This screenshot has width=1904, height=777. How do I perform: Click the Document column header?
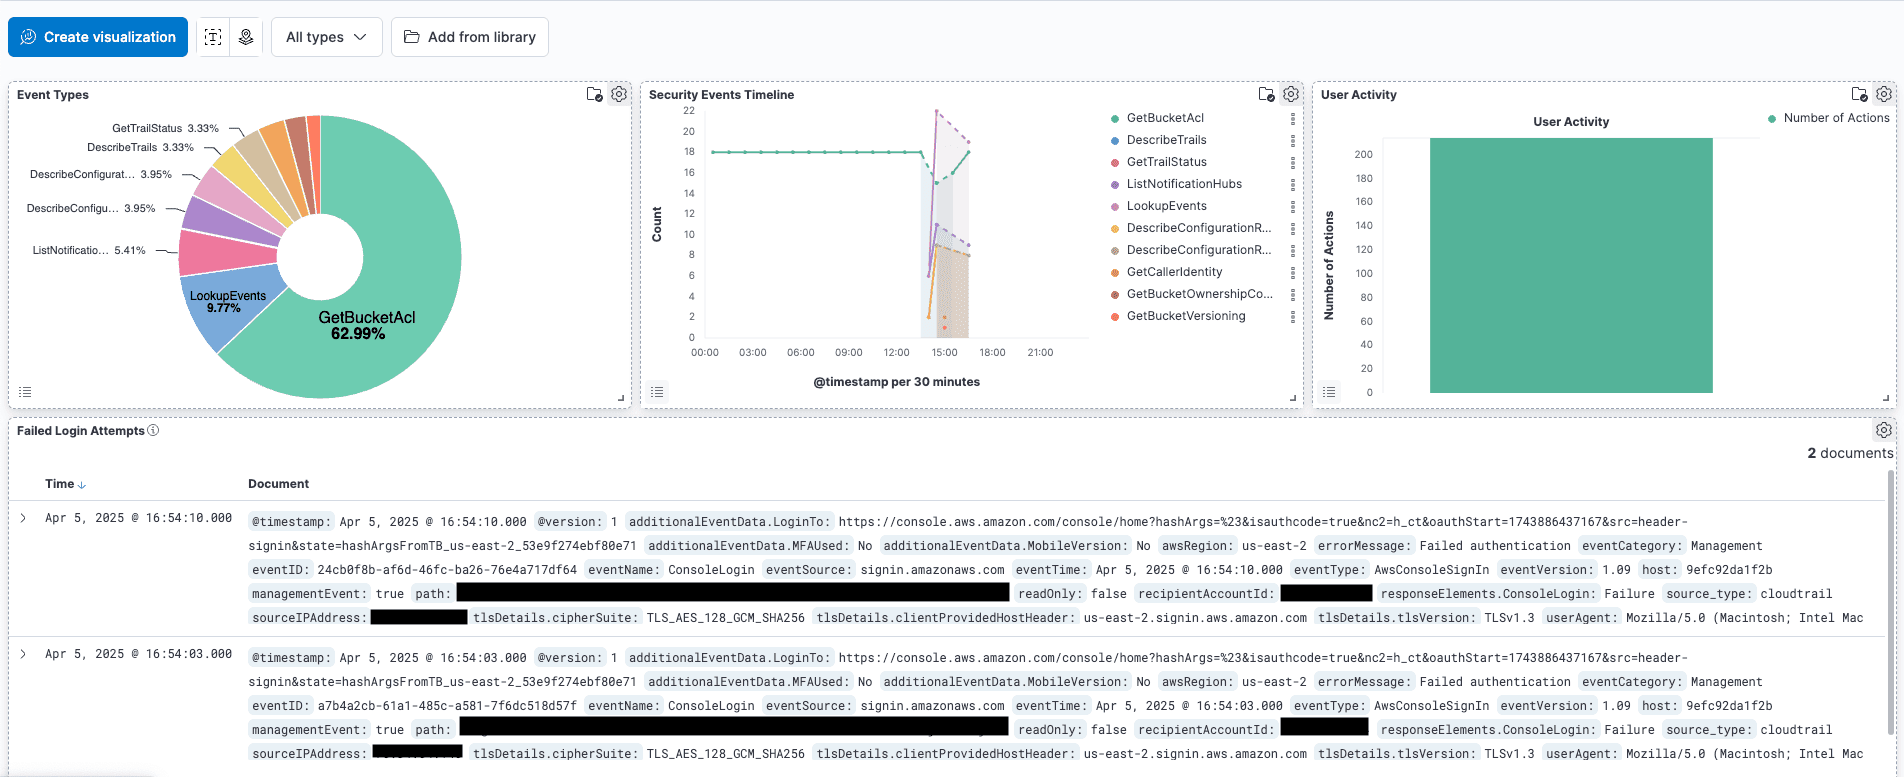click(x=278, y=484)
